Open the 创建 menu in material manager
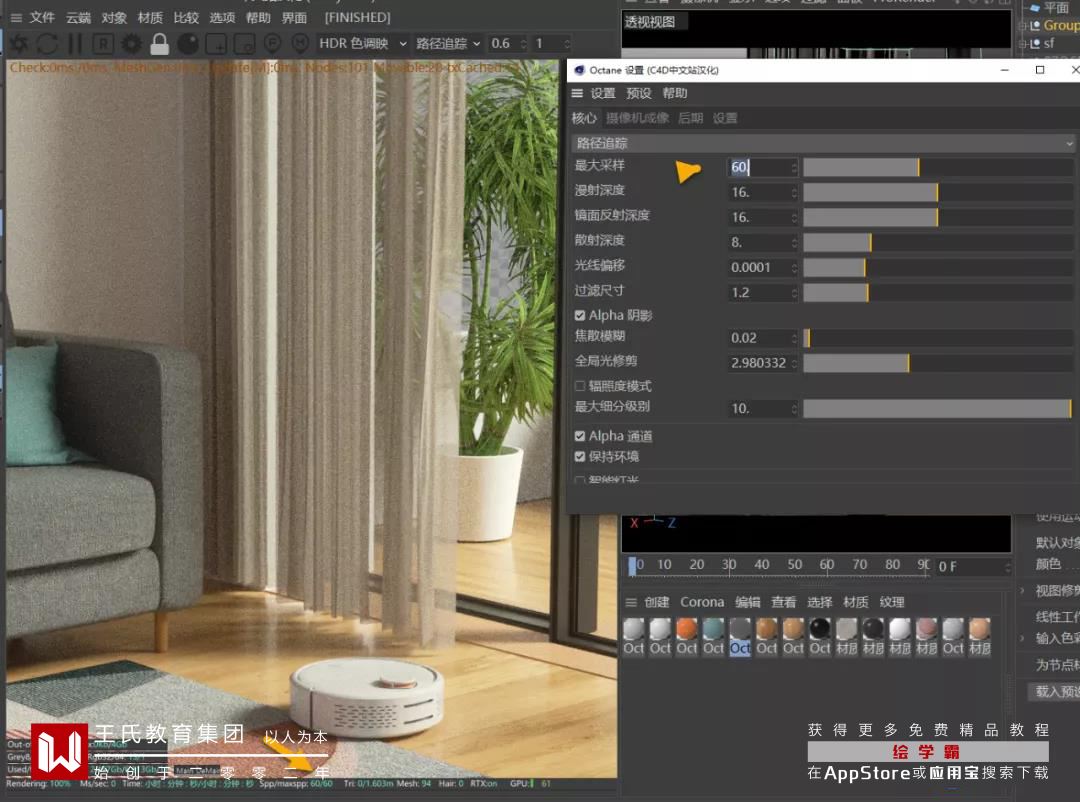The height and width of the screenshot is (802, 1080). point(656,602)
